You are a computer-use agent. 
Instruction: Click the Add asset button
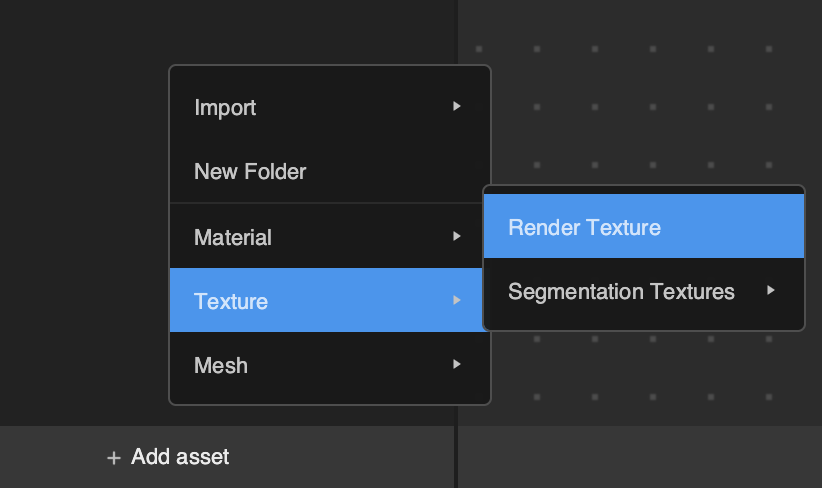coord(168,457)
